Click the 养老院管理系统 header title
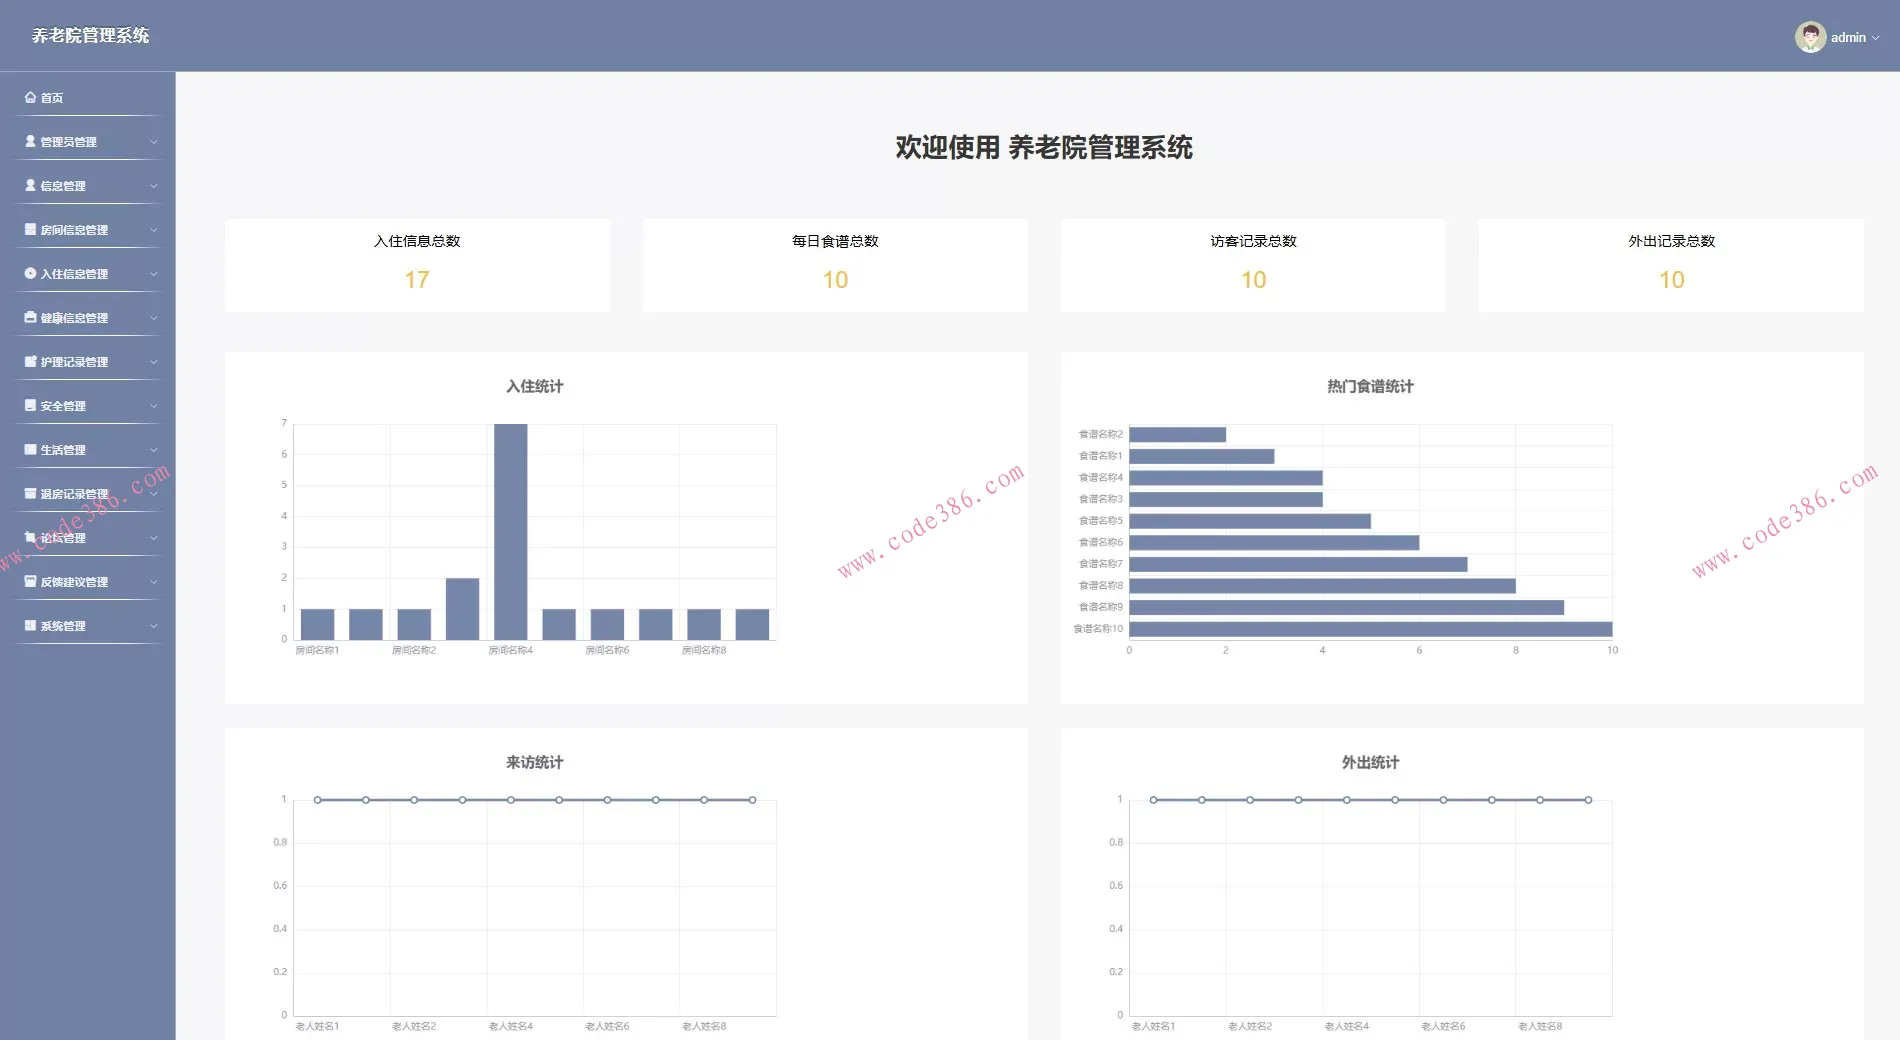Screen dimensions: 1900x1040 90,36
